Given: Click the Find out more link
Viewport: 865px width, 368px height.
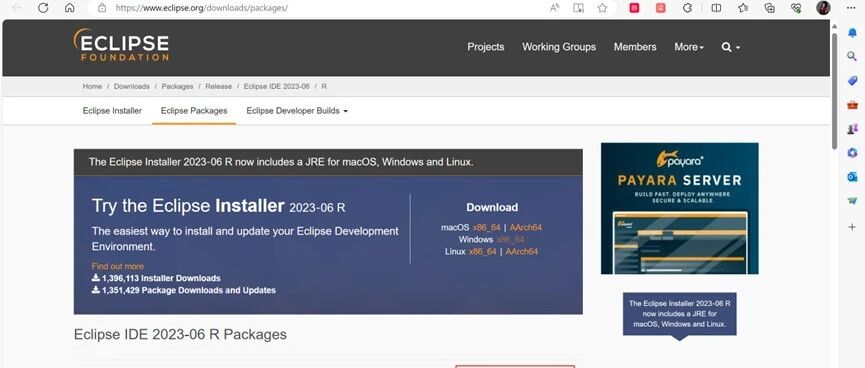Looking at the screenshot, I should pos(118,266).
